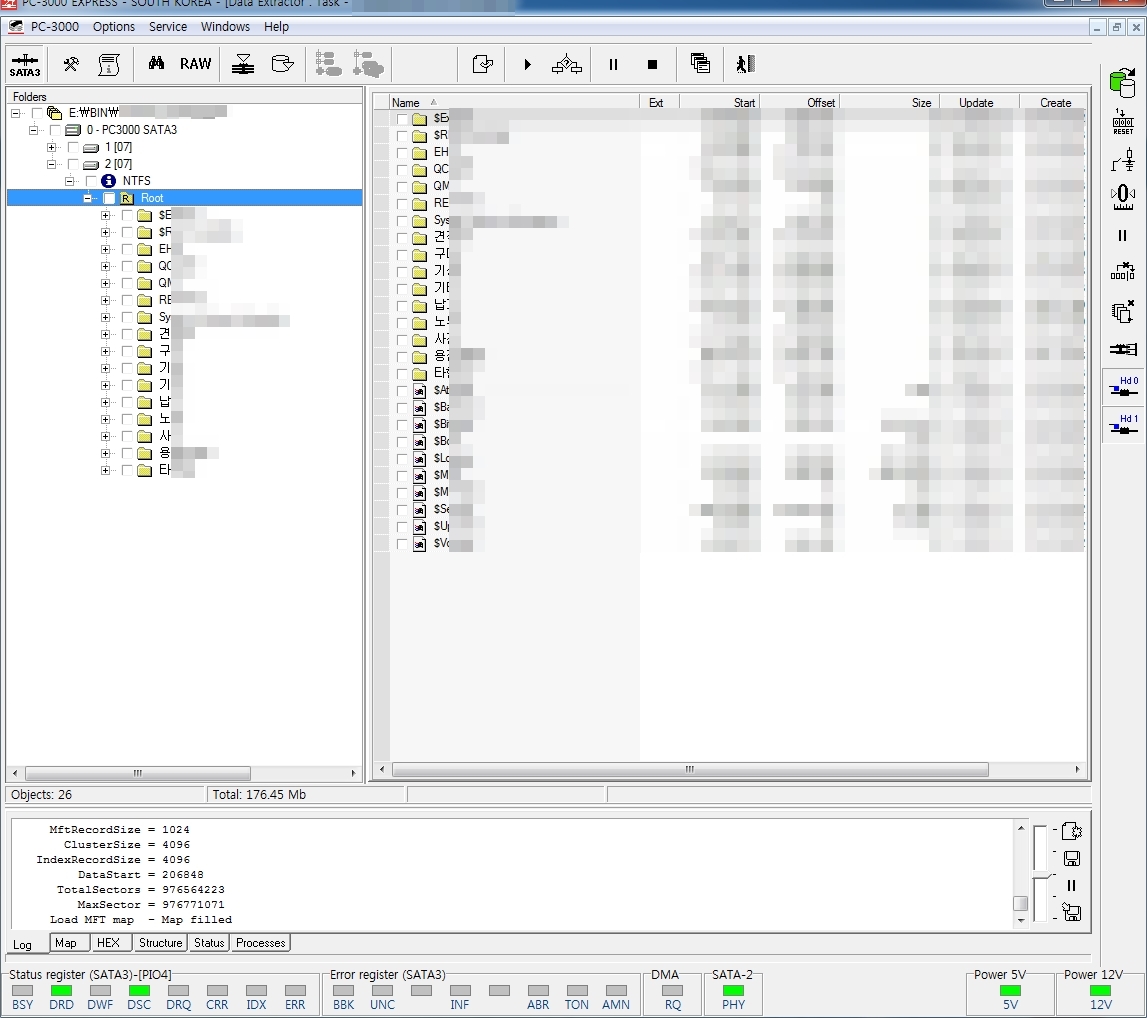Click the save-to-disk arrow icon next to RAW
Image resolution: width=1147 pixels, height=1018 pixels.
point(243,64)
